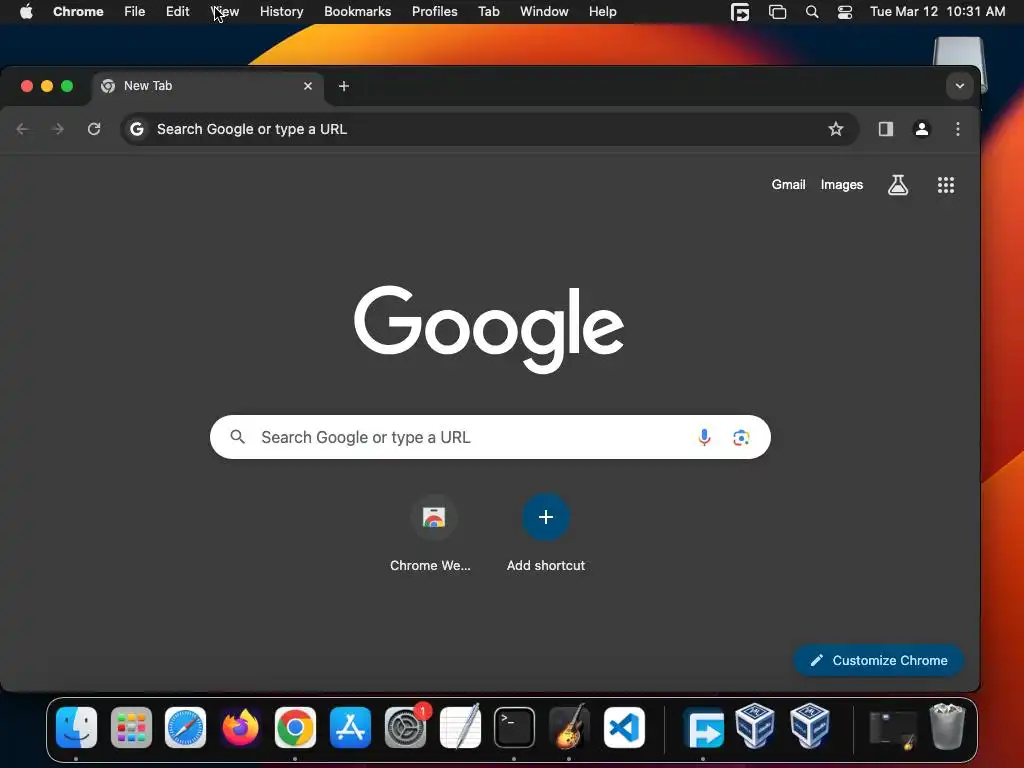The height and width of the screenshot is (768, 1024).
Task: Open the Edit menu
Action: [177, 12]
